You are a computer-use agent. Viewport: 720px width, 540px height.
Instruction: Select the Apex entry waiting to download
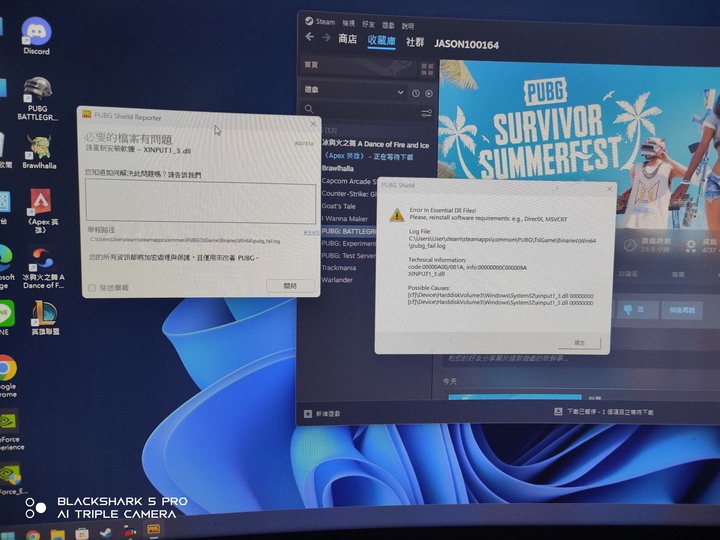[371, 157]
